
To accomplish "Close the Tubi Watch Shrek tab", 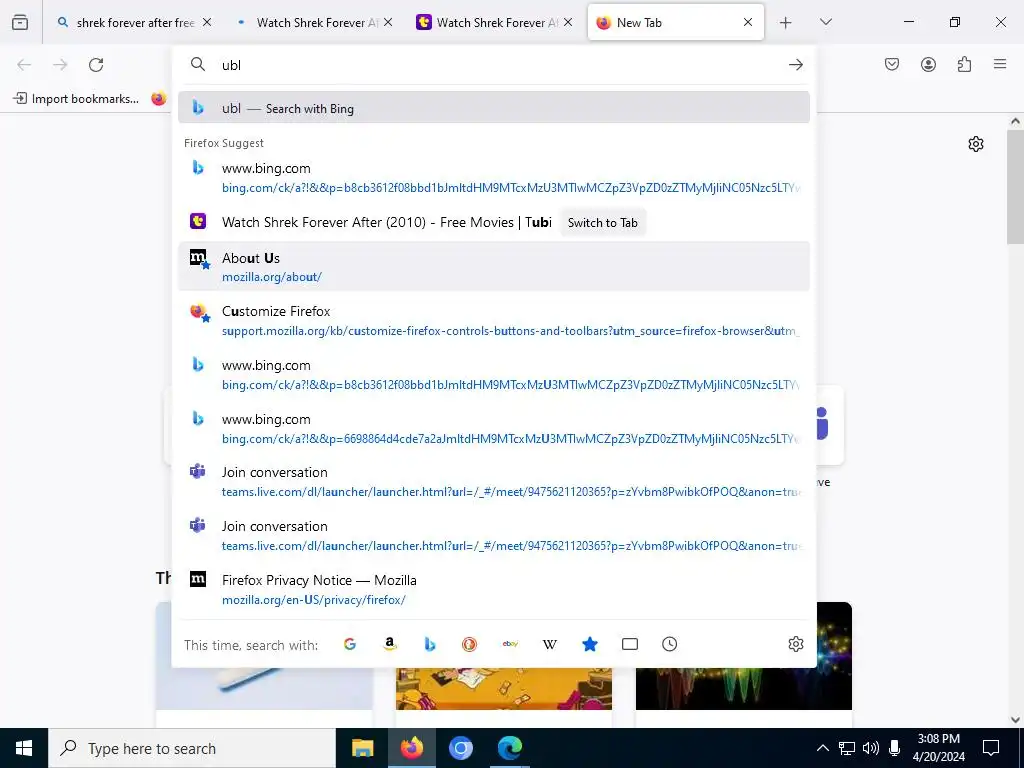I will 568,22.
